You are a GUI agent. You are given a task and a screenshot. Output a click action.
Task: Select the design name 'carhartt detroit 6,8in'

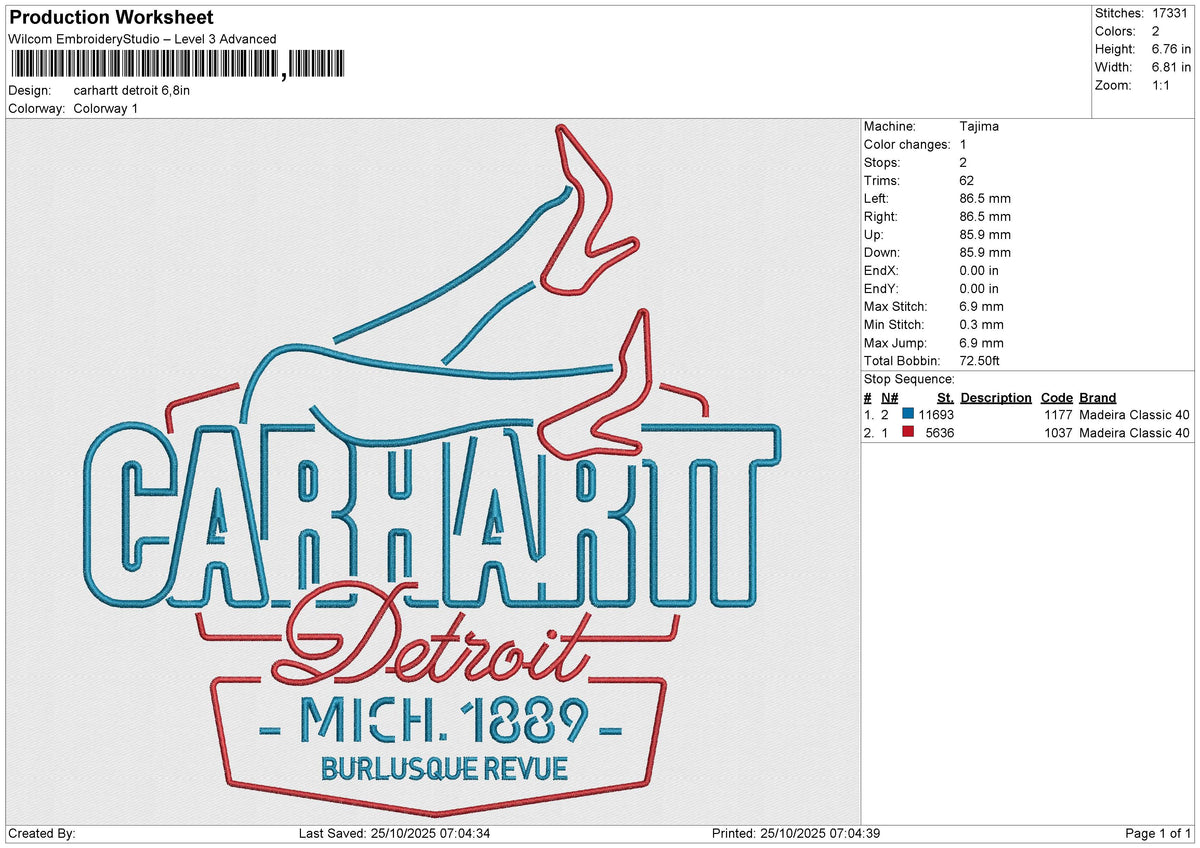tap(131, 90)
